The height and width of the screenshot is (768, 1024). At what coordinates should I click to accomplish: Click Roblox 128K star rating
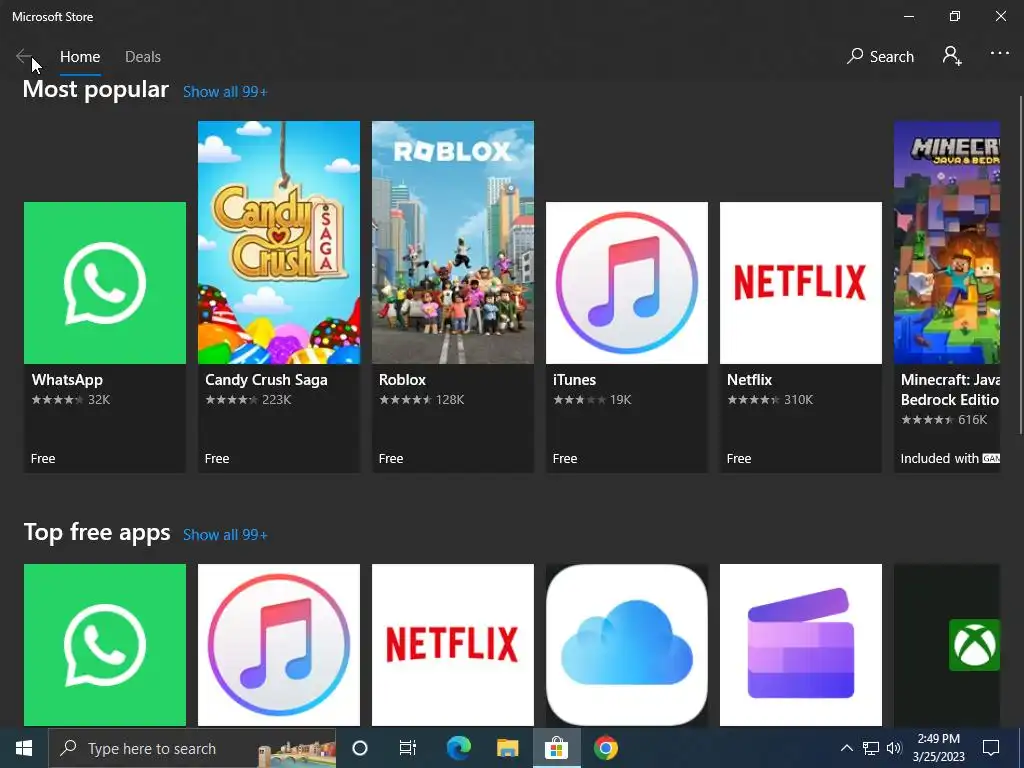[x=421, y=400]
